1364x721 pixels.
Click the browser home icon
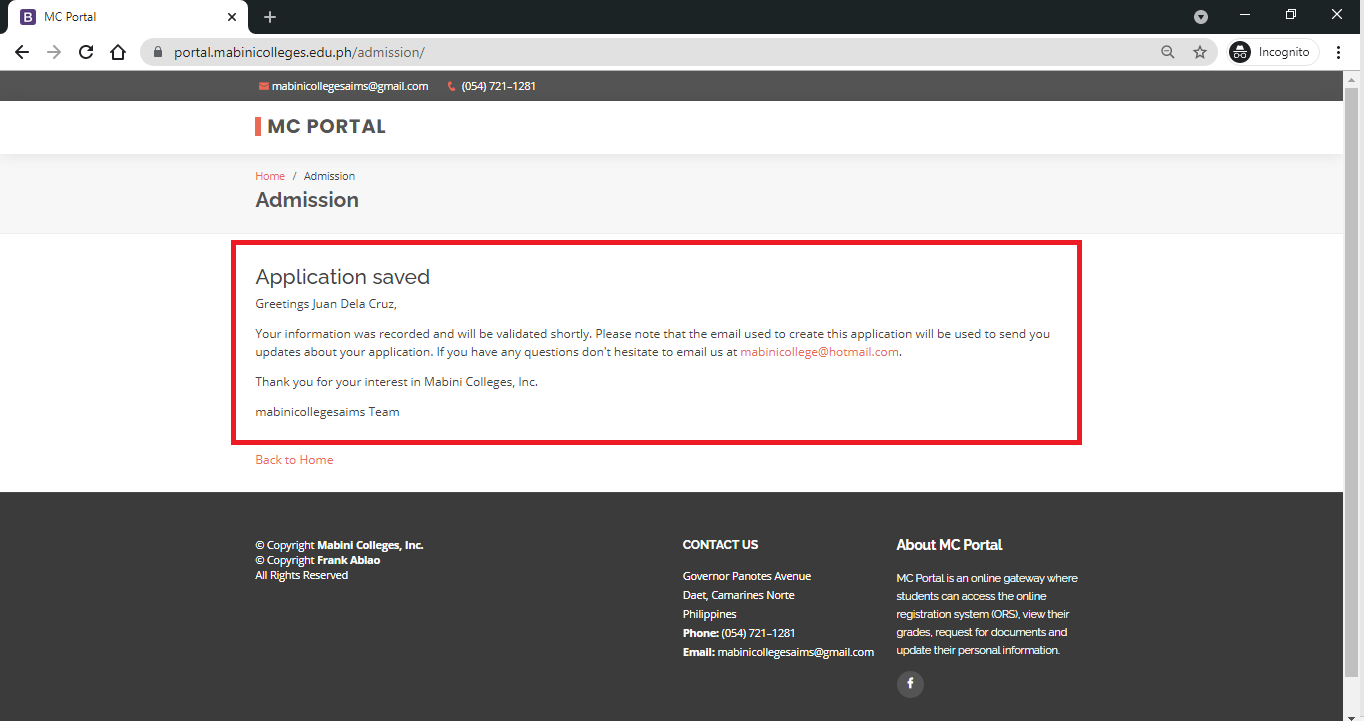(118, 52)
